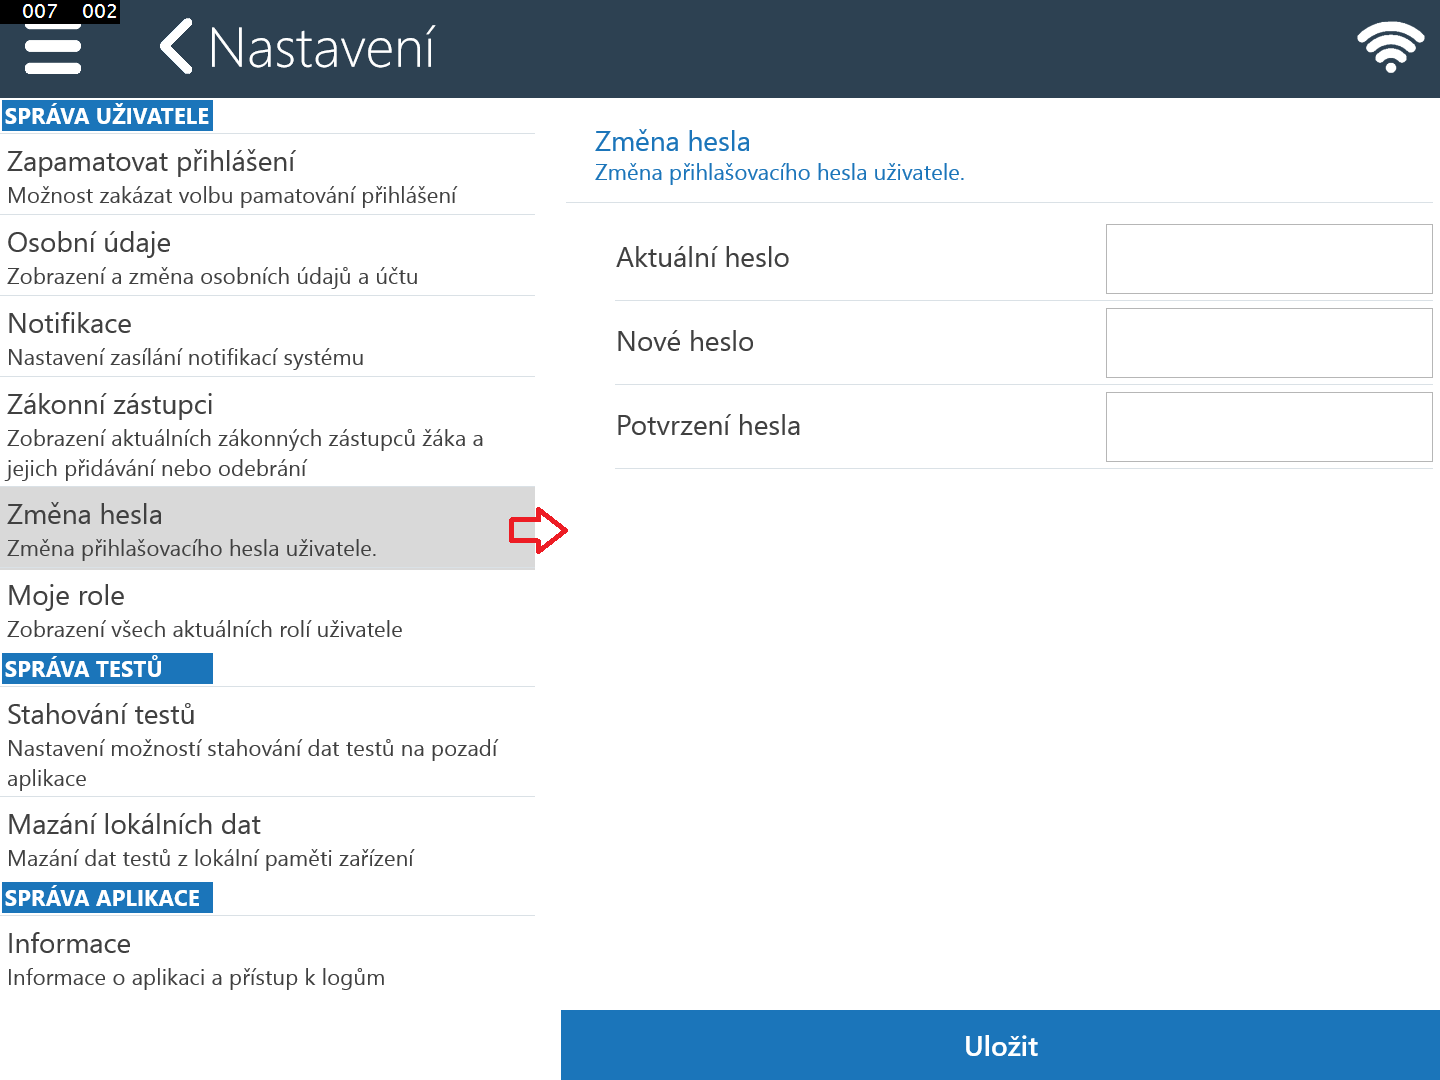The width and height of the screenshot is (1440, 1080).
Task: Click the Potvrzení hesla input field
Action: pyautogui.click(x=1269, y=427)
